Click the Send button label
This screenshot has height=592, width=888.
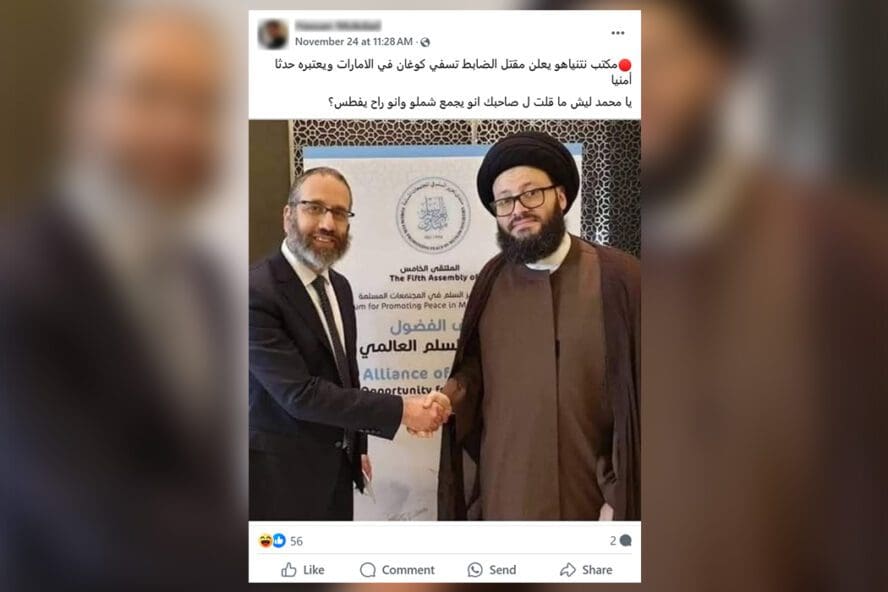tap(502, 570)
